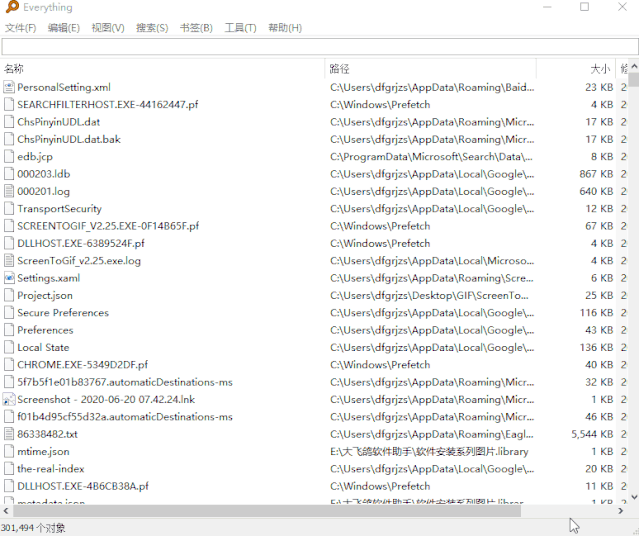639x536 pixels.
Task: Open the 帮助(H) menu
Action: pos(285,28)
